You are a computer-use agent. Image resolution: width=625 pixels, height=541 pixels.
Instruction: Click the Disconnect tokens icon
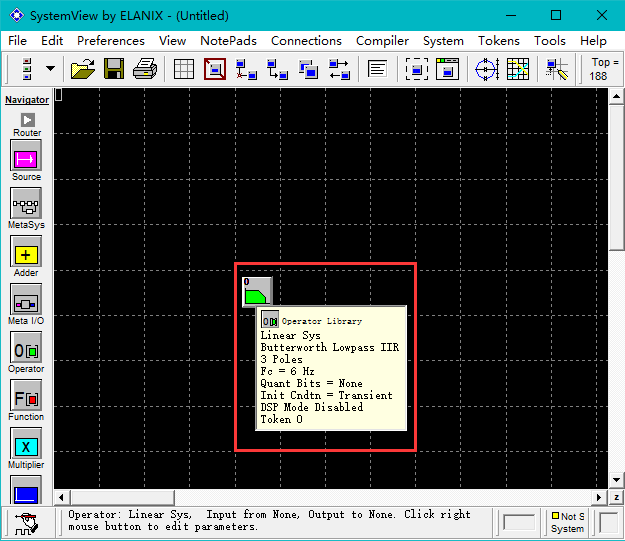(x=246, y=69)
